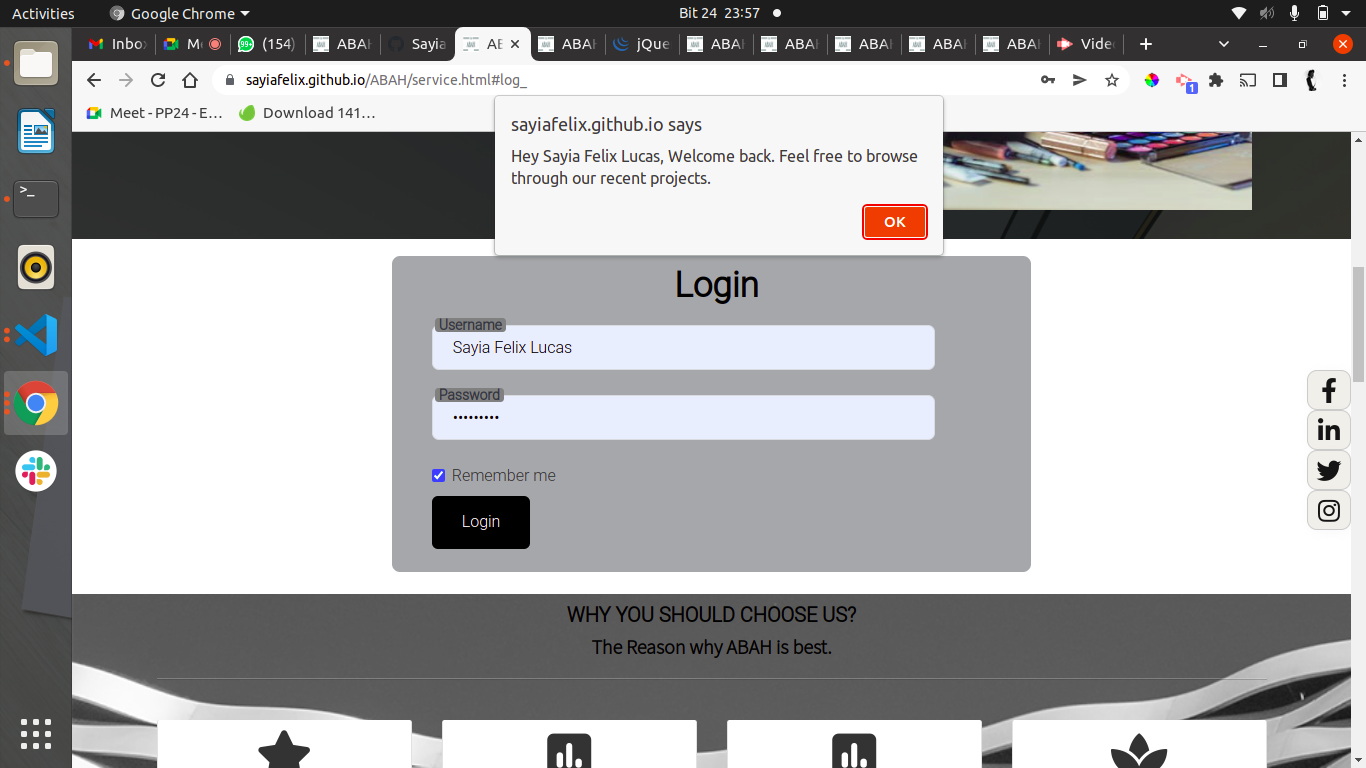
Task: Open Slack from the Ubuntu dock
Action: (35, 471)
